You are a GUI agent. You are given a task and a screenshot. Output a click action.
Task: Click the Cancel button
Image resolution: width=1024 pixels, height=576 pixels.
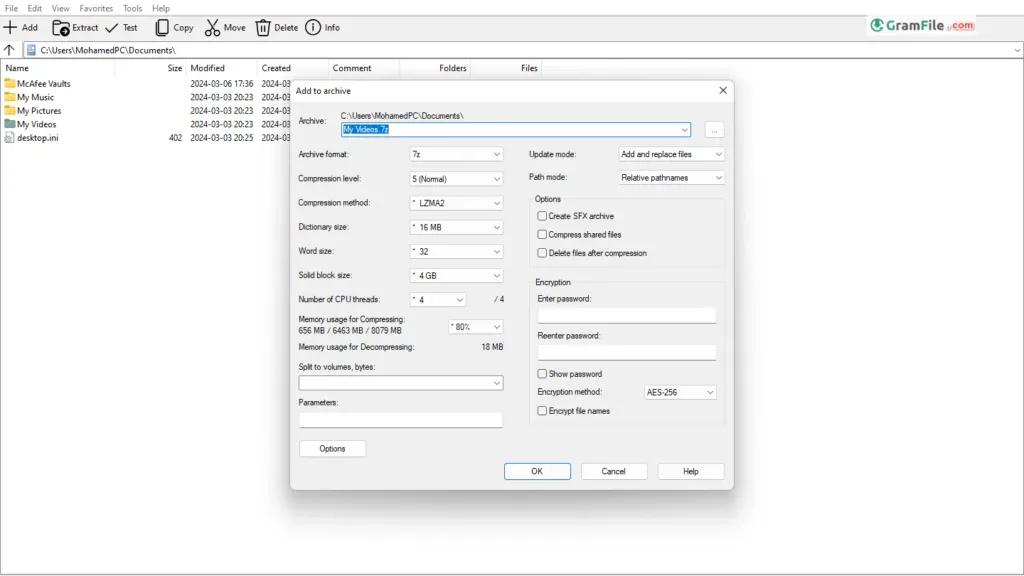pos(613,471)
